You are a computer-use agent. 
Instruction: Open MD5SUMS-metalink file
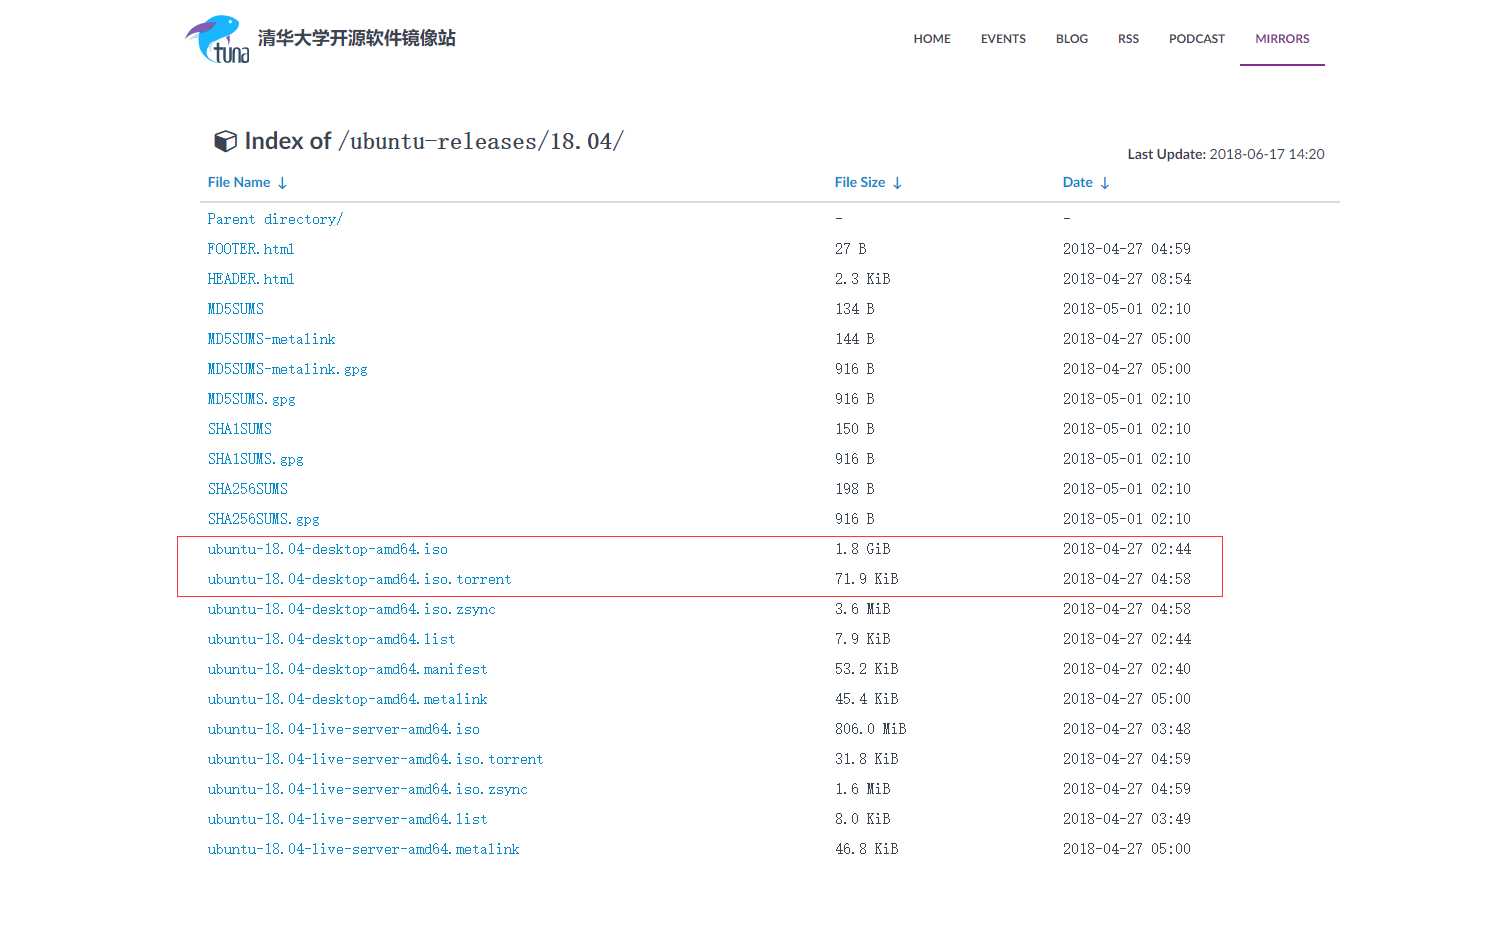tap(272, 339)
